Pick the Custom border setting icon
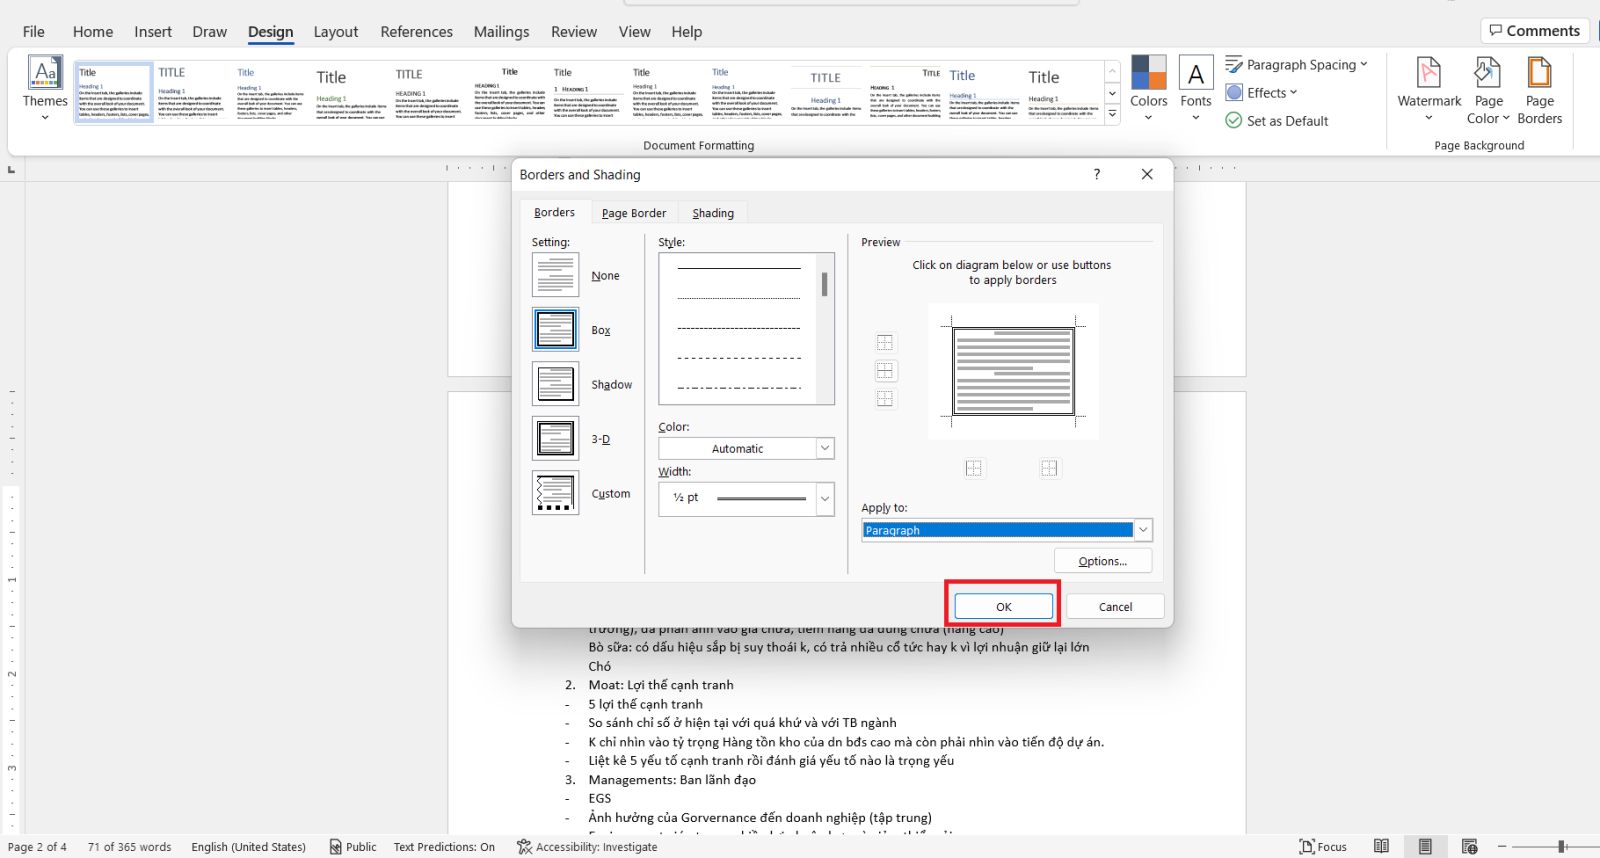Image resolution: width=1600 pixels, height=858 pixels. click(555, 493)
